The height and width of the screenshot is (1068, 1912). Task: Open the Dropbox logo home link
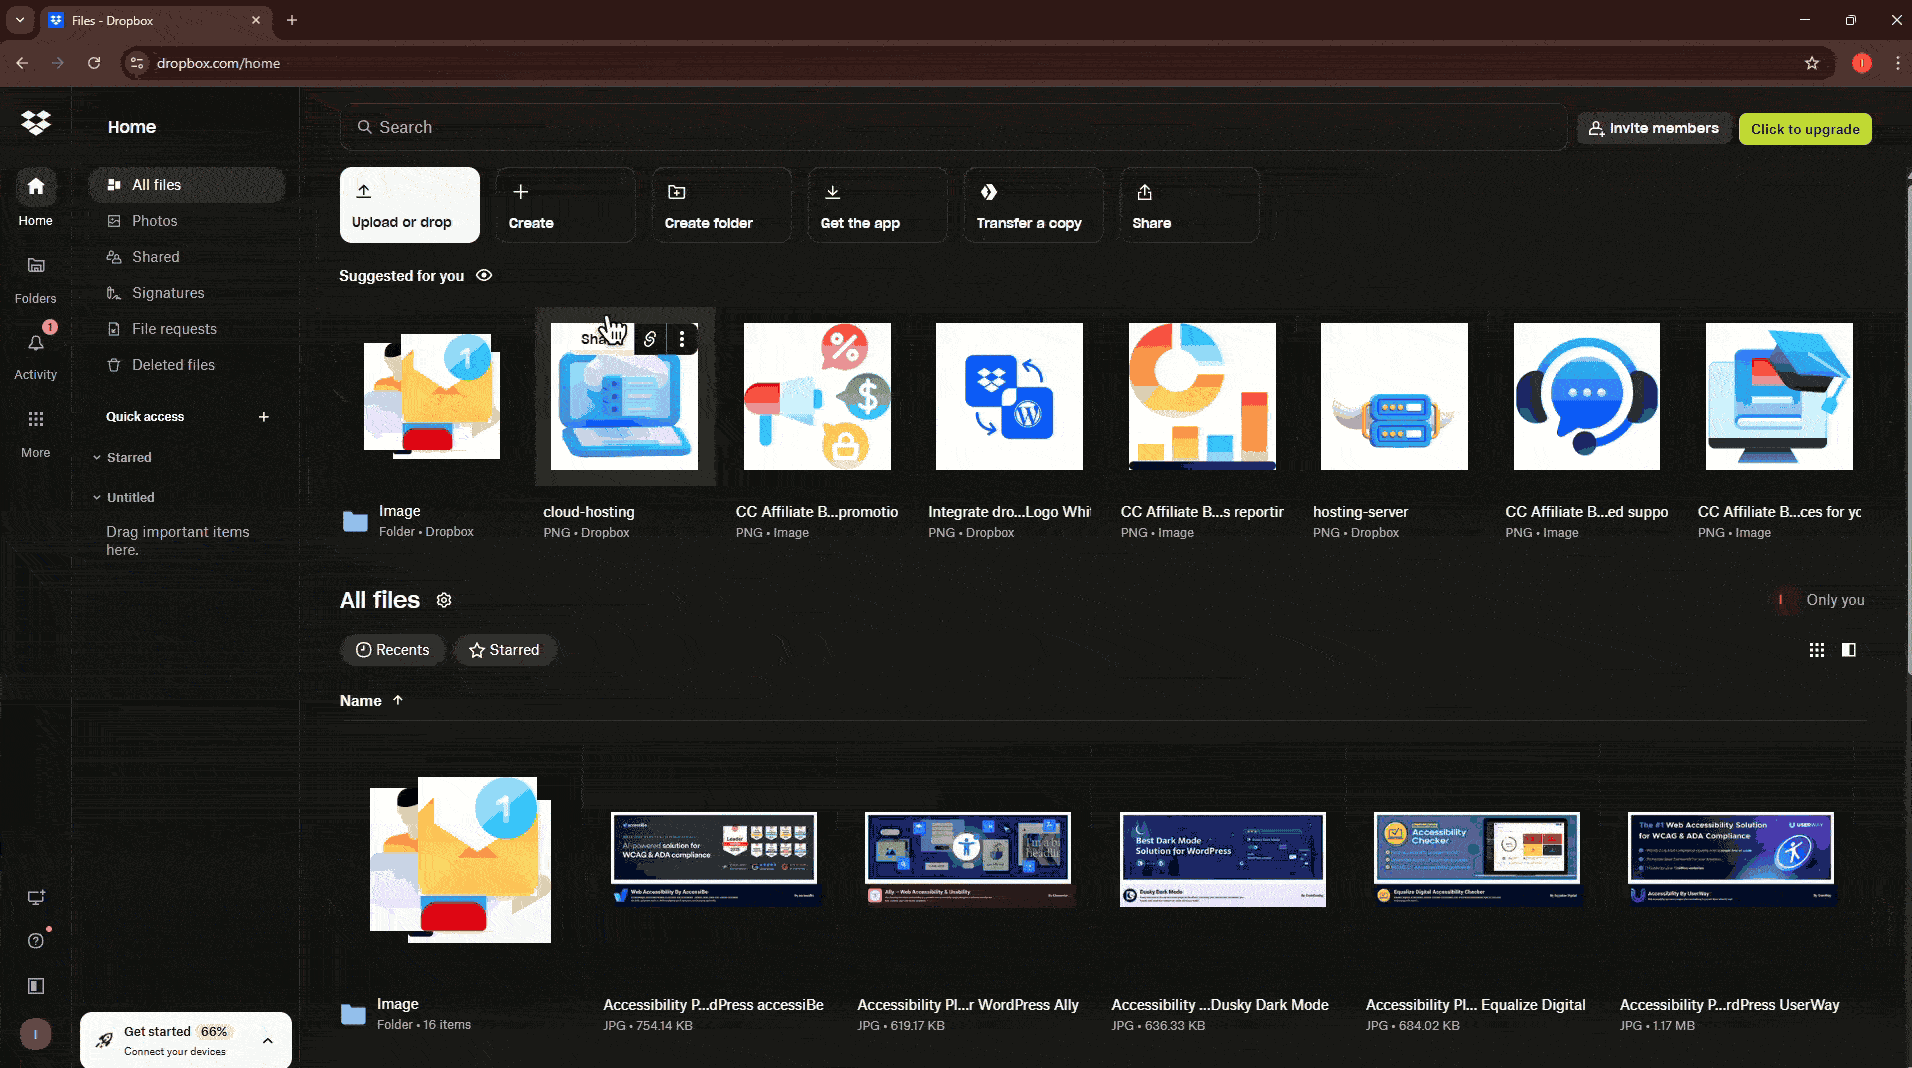point(36,123)
